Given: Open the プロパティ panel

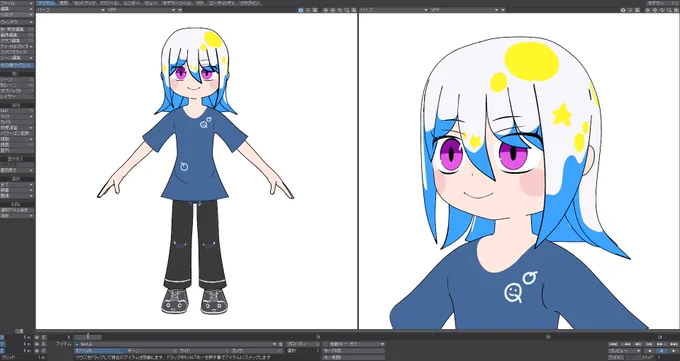Looking at the screenshot, I should 303,344.
